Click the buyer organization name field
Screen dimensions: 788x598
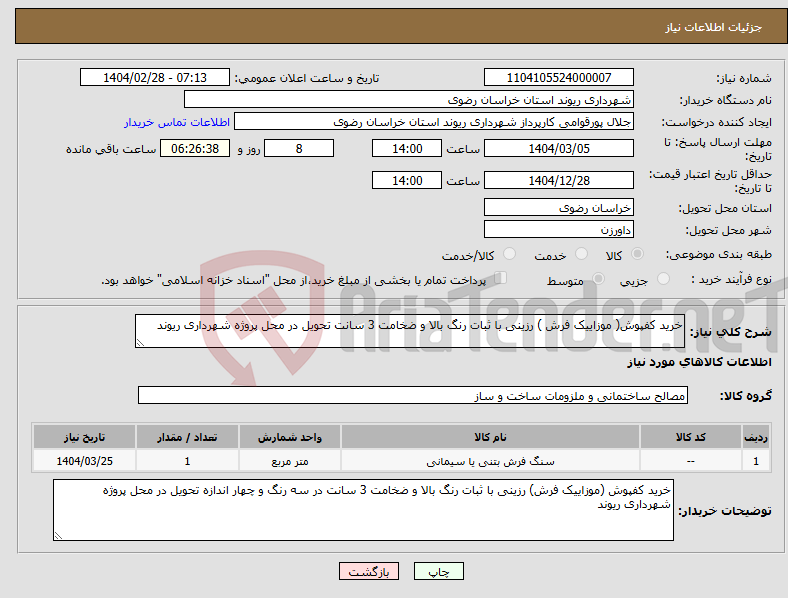click(409, 99)
